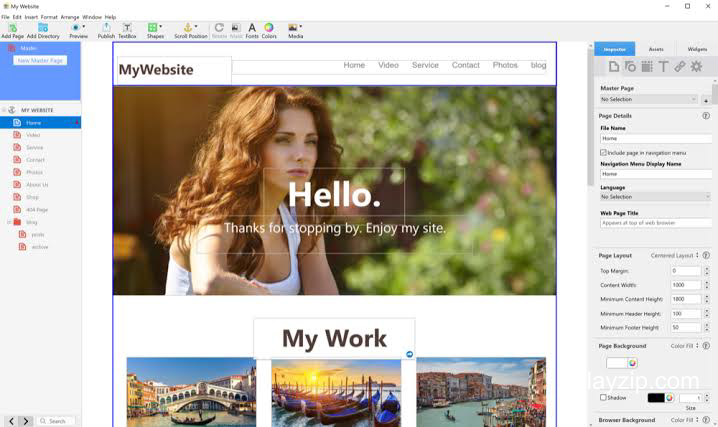Open the text inspector T icon
The height and width of the screenshot is (427, 718).
[x=664, y=67]
